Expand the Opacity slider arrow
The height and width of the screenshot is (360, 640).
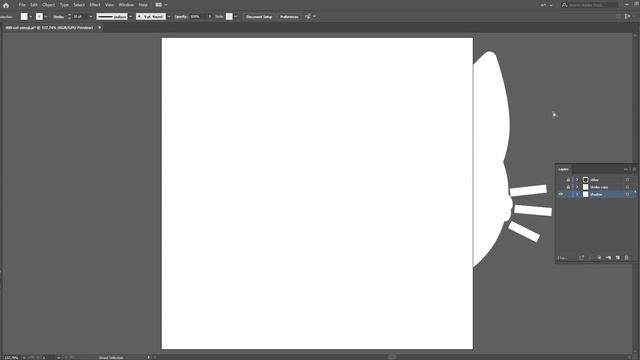pyautogui.click(x=210, y=17)
